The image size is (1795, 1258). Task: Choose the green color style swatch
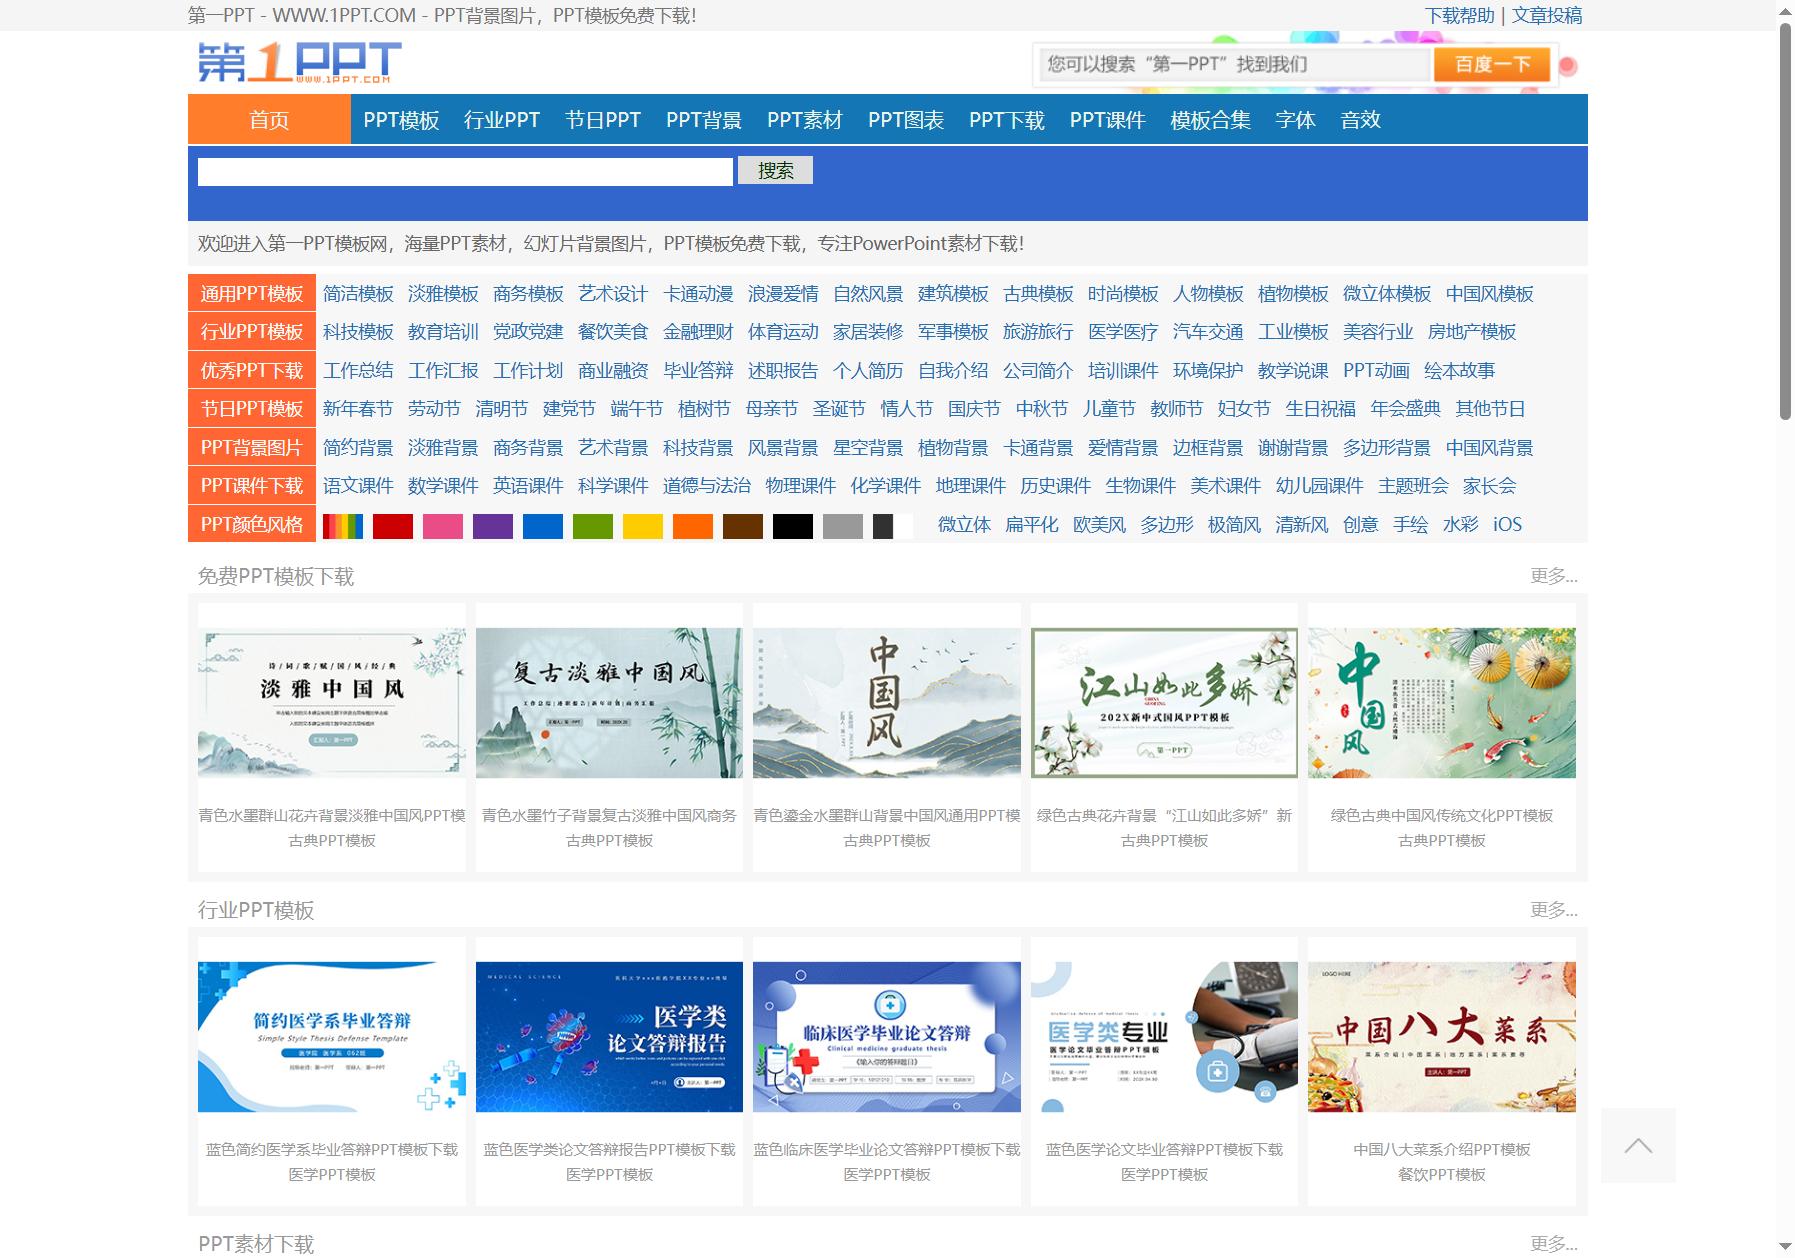tap(593, 526)
